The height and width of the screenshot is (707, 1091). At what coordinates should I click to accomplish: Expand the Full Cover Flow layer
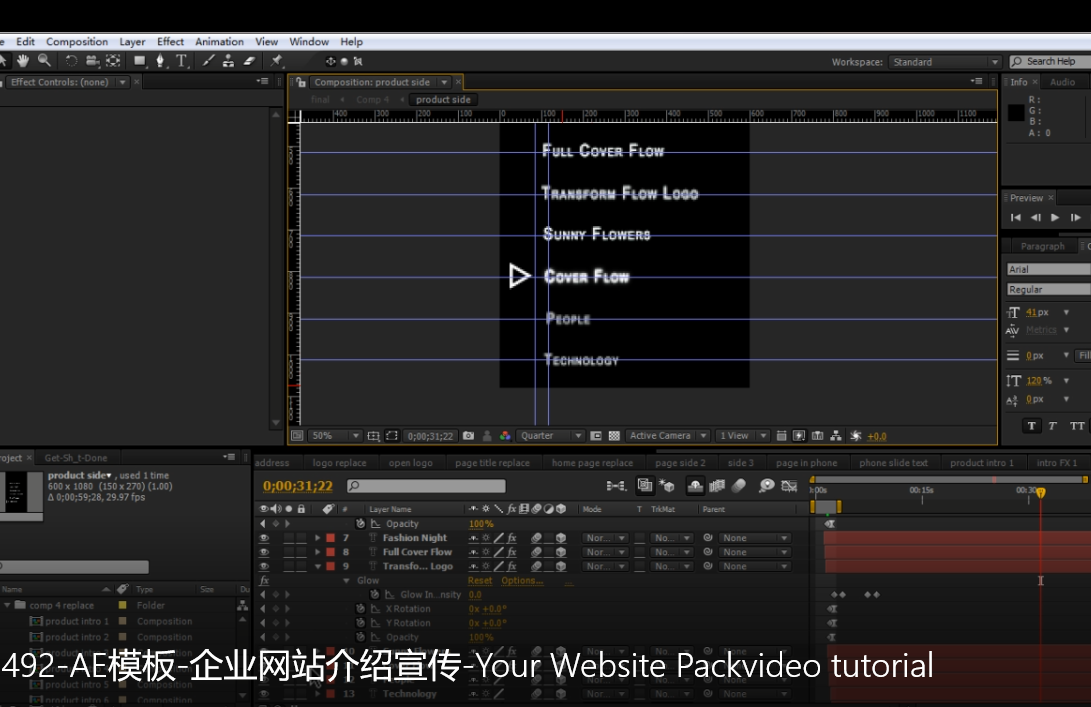(318, 552)
